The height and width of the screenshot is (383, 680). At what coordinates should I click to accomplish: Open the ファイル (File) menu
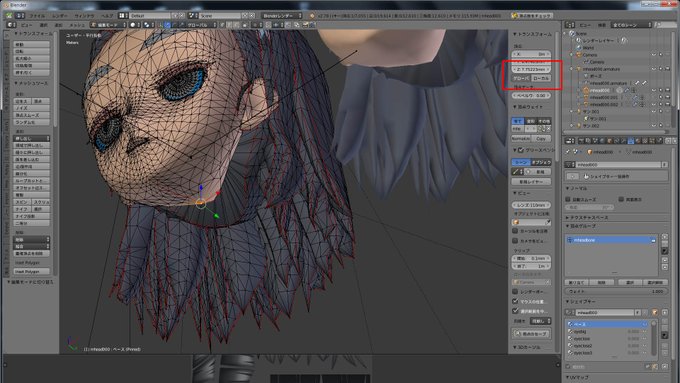coord(37,16)
